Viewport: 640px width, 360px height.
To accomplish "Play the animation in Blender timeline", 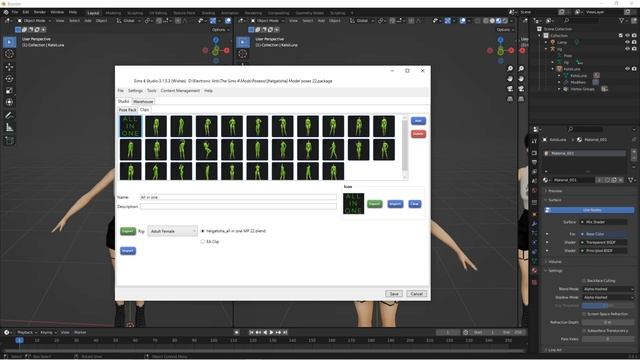I will (271, 332).
